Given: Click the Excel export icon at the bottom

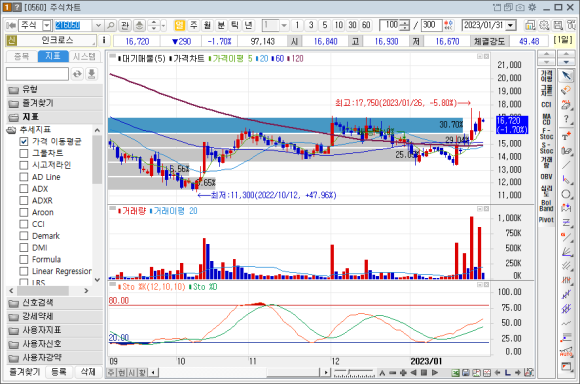Looking at the screenshot, I should pyautogui.click(x=455, y=373).
